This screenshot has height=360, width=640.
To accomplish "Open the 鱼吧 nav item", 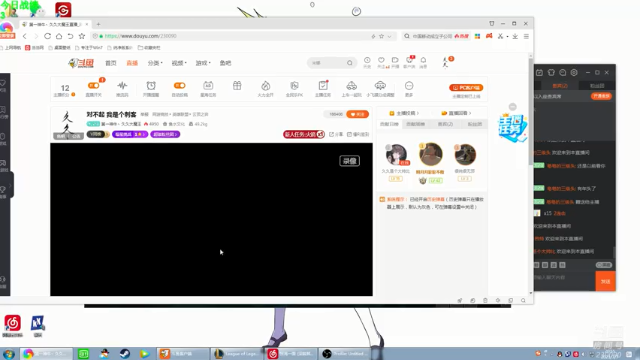I will coord(225,63).
